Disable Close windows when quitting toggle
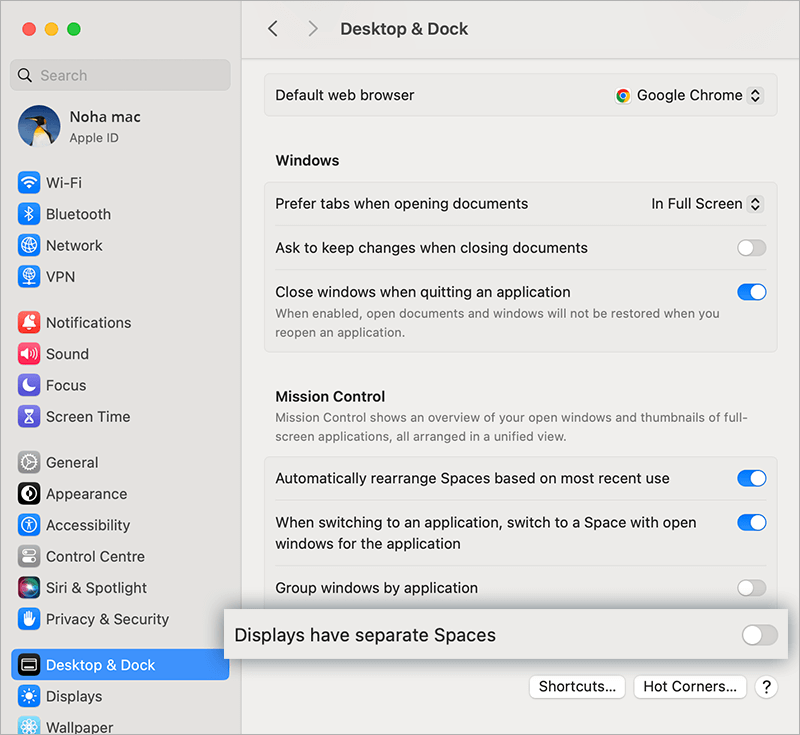This screenshot has width=800, height=735. [x=751, y=292]
